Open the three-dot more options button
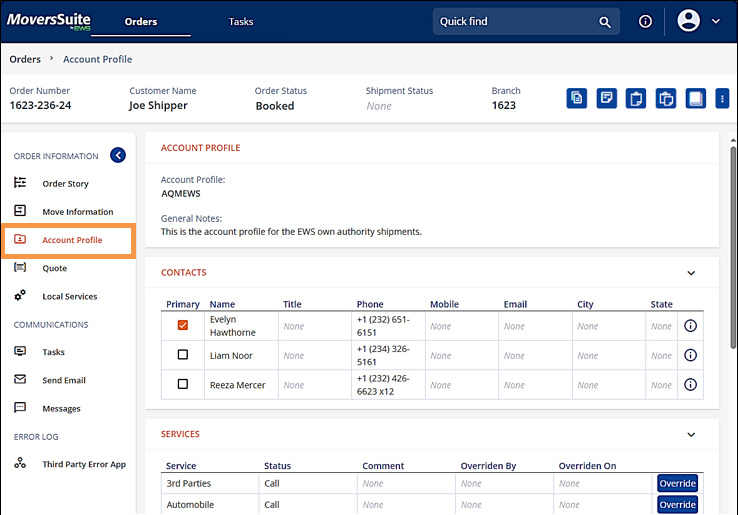The height and width of the screenshot is (515, 738). [x=722, y=98]
